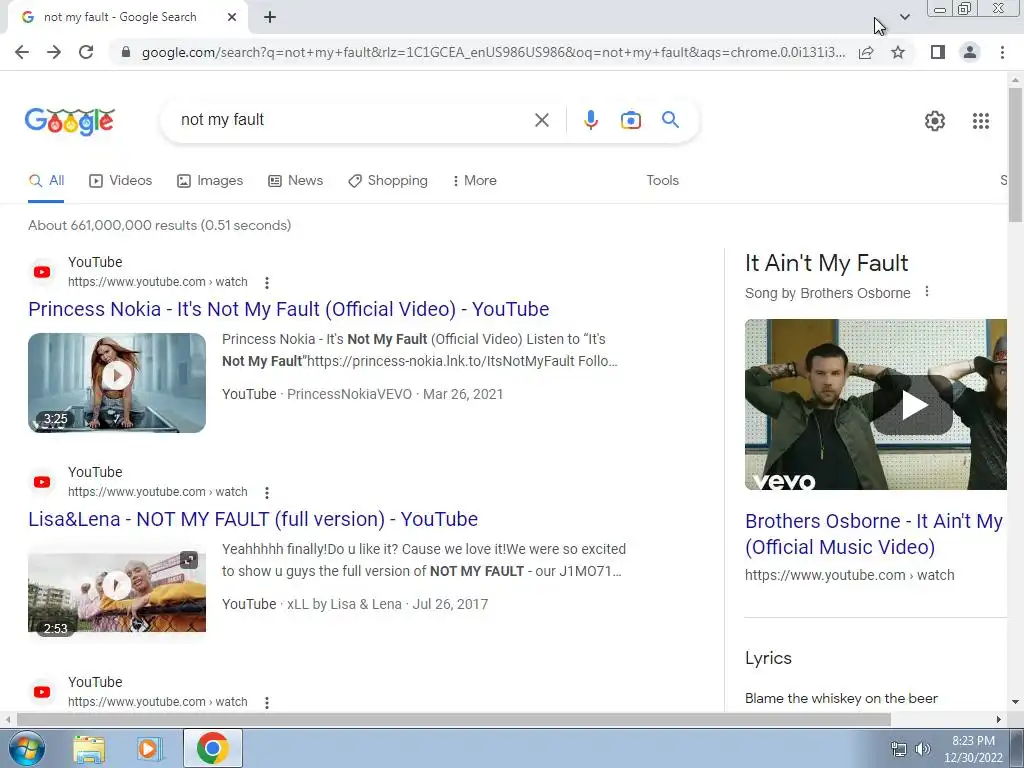Click the youtube.com › watch URL above Lisa&Lena
Screen dimensions: 1024x768
157,492
